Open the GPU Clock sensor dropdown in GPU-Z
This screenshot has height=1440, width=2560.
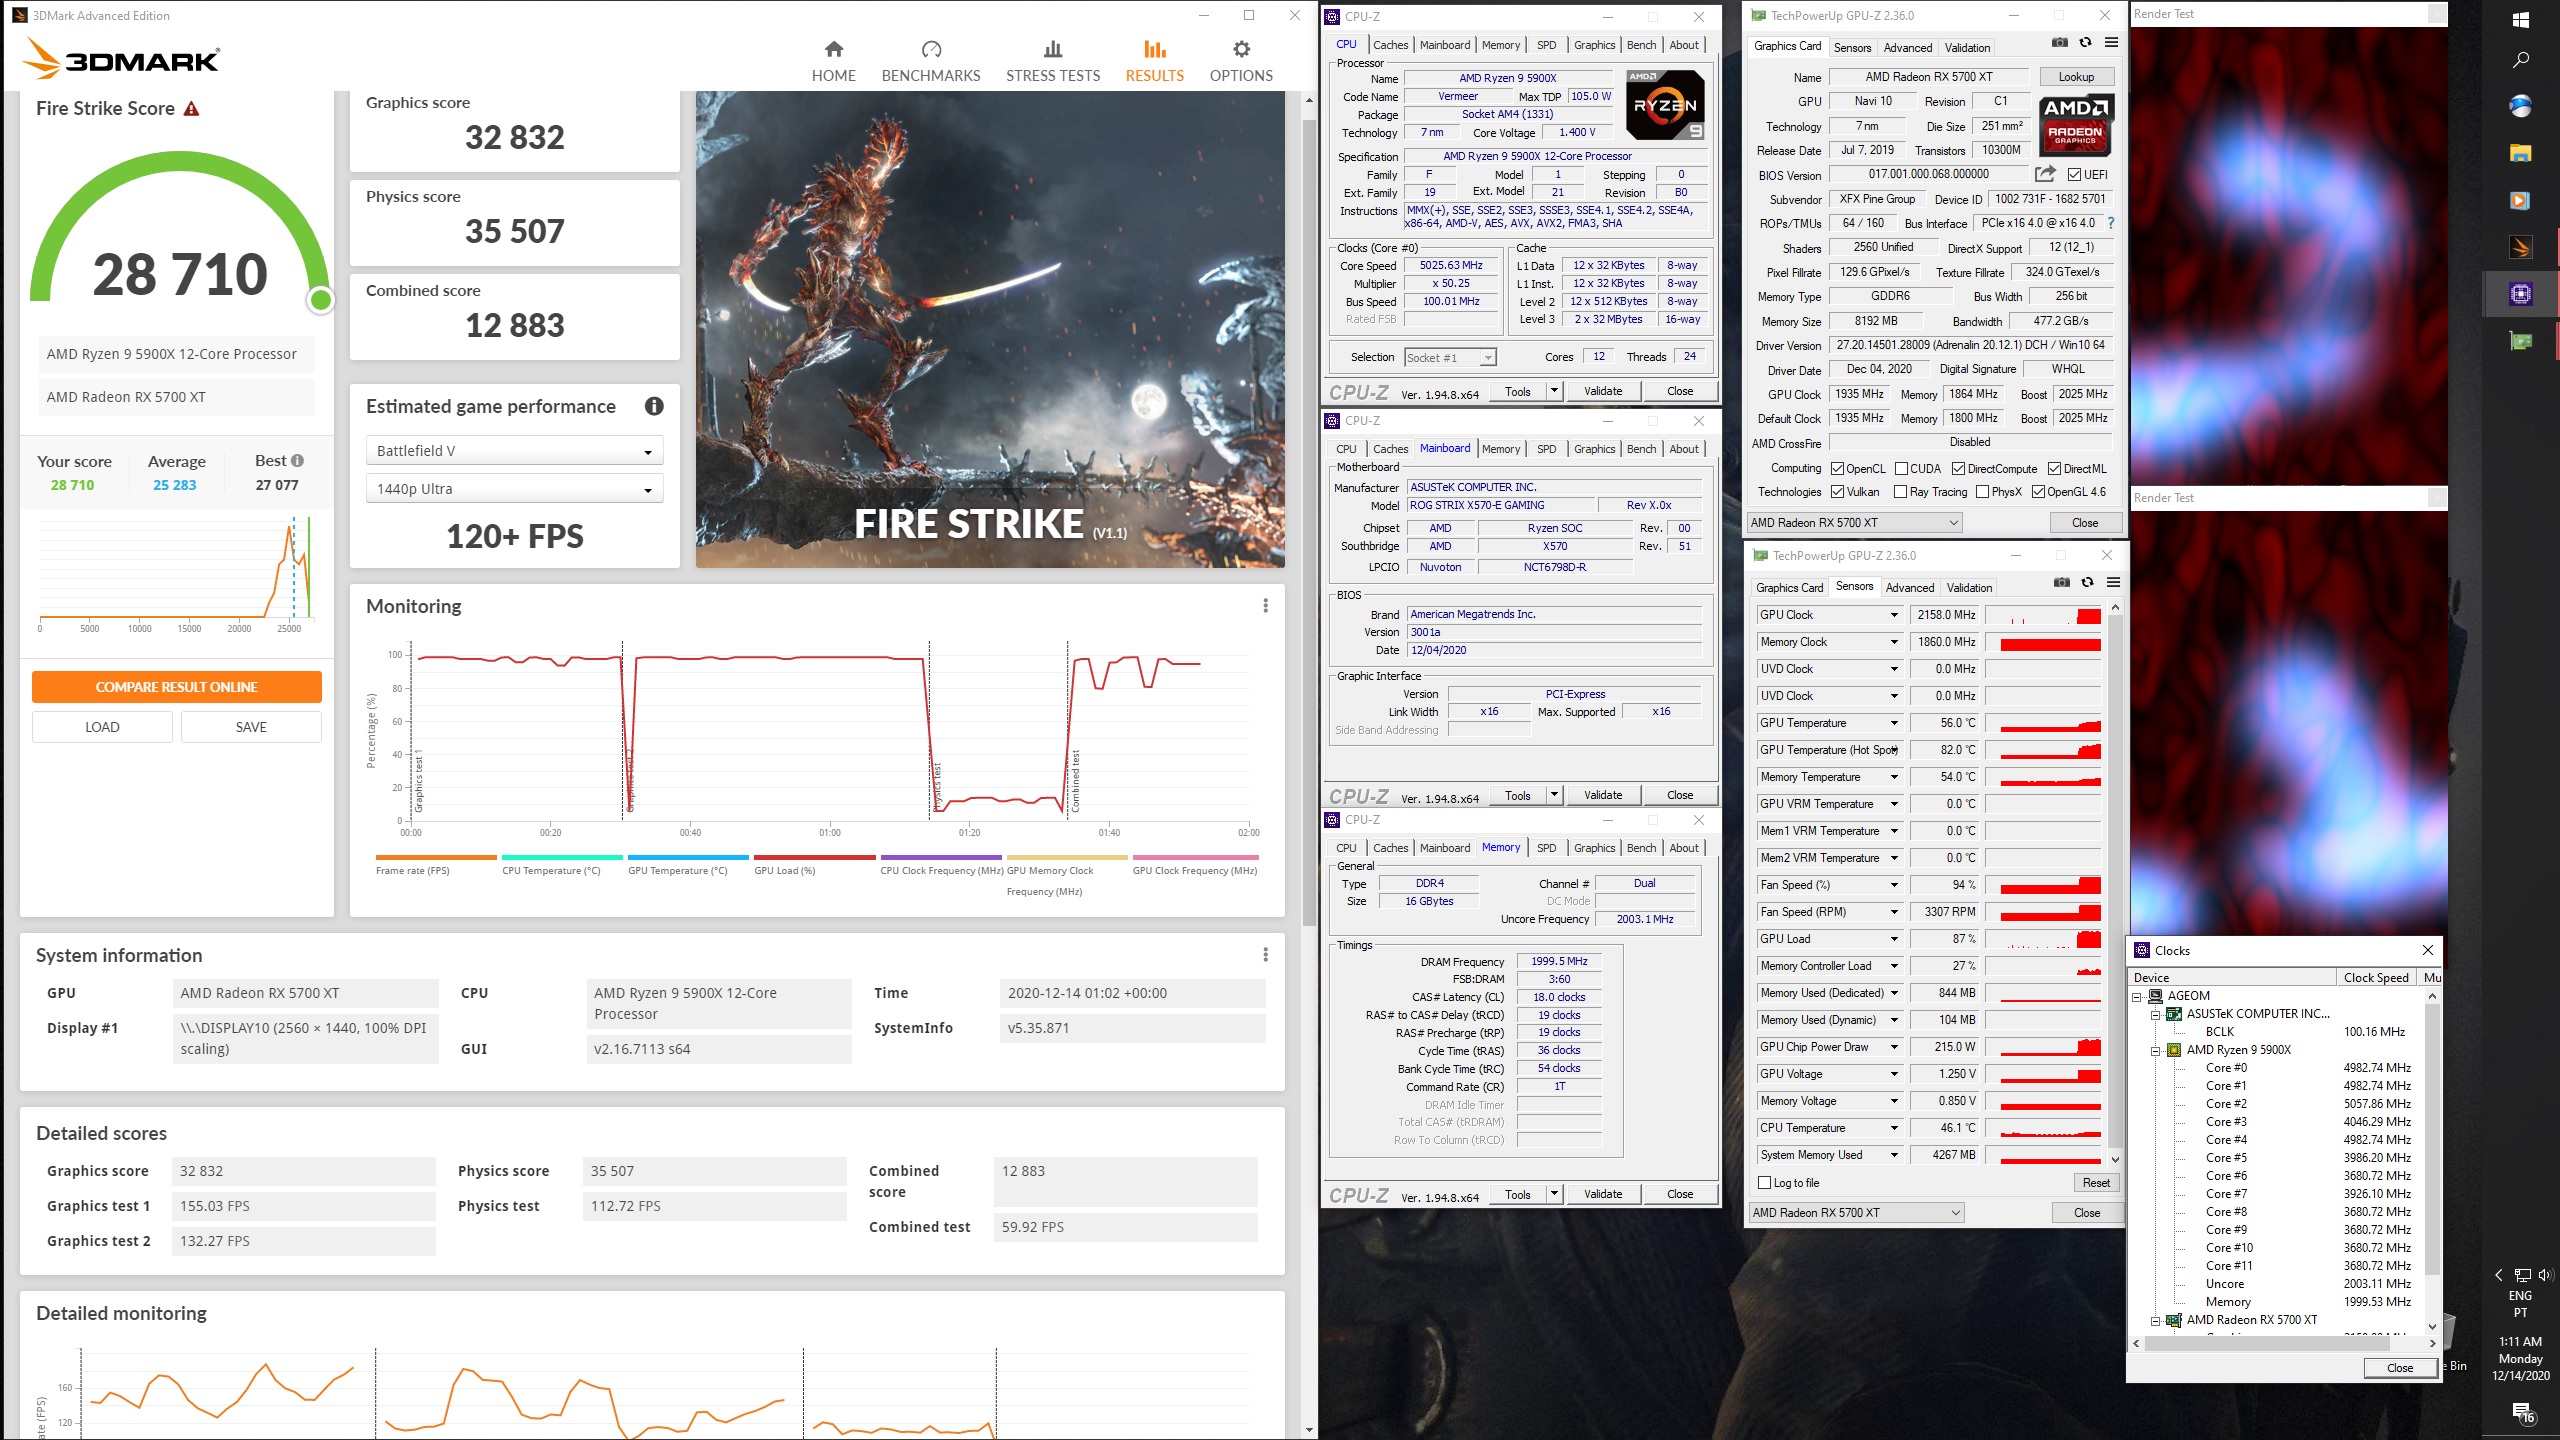(x=1893, y=615)
